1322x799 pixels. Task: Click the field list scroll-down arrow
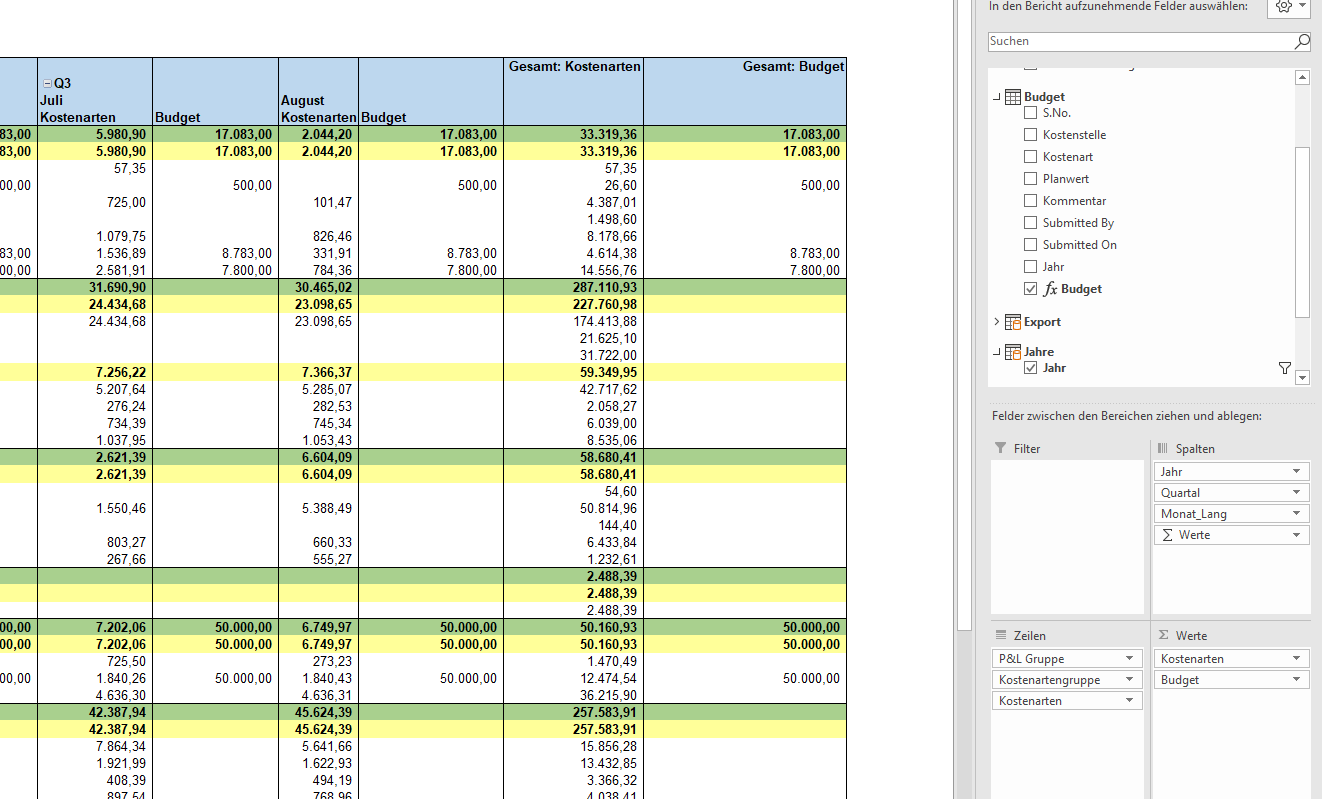tap(1302, 378)
